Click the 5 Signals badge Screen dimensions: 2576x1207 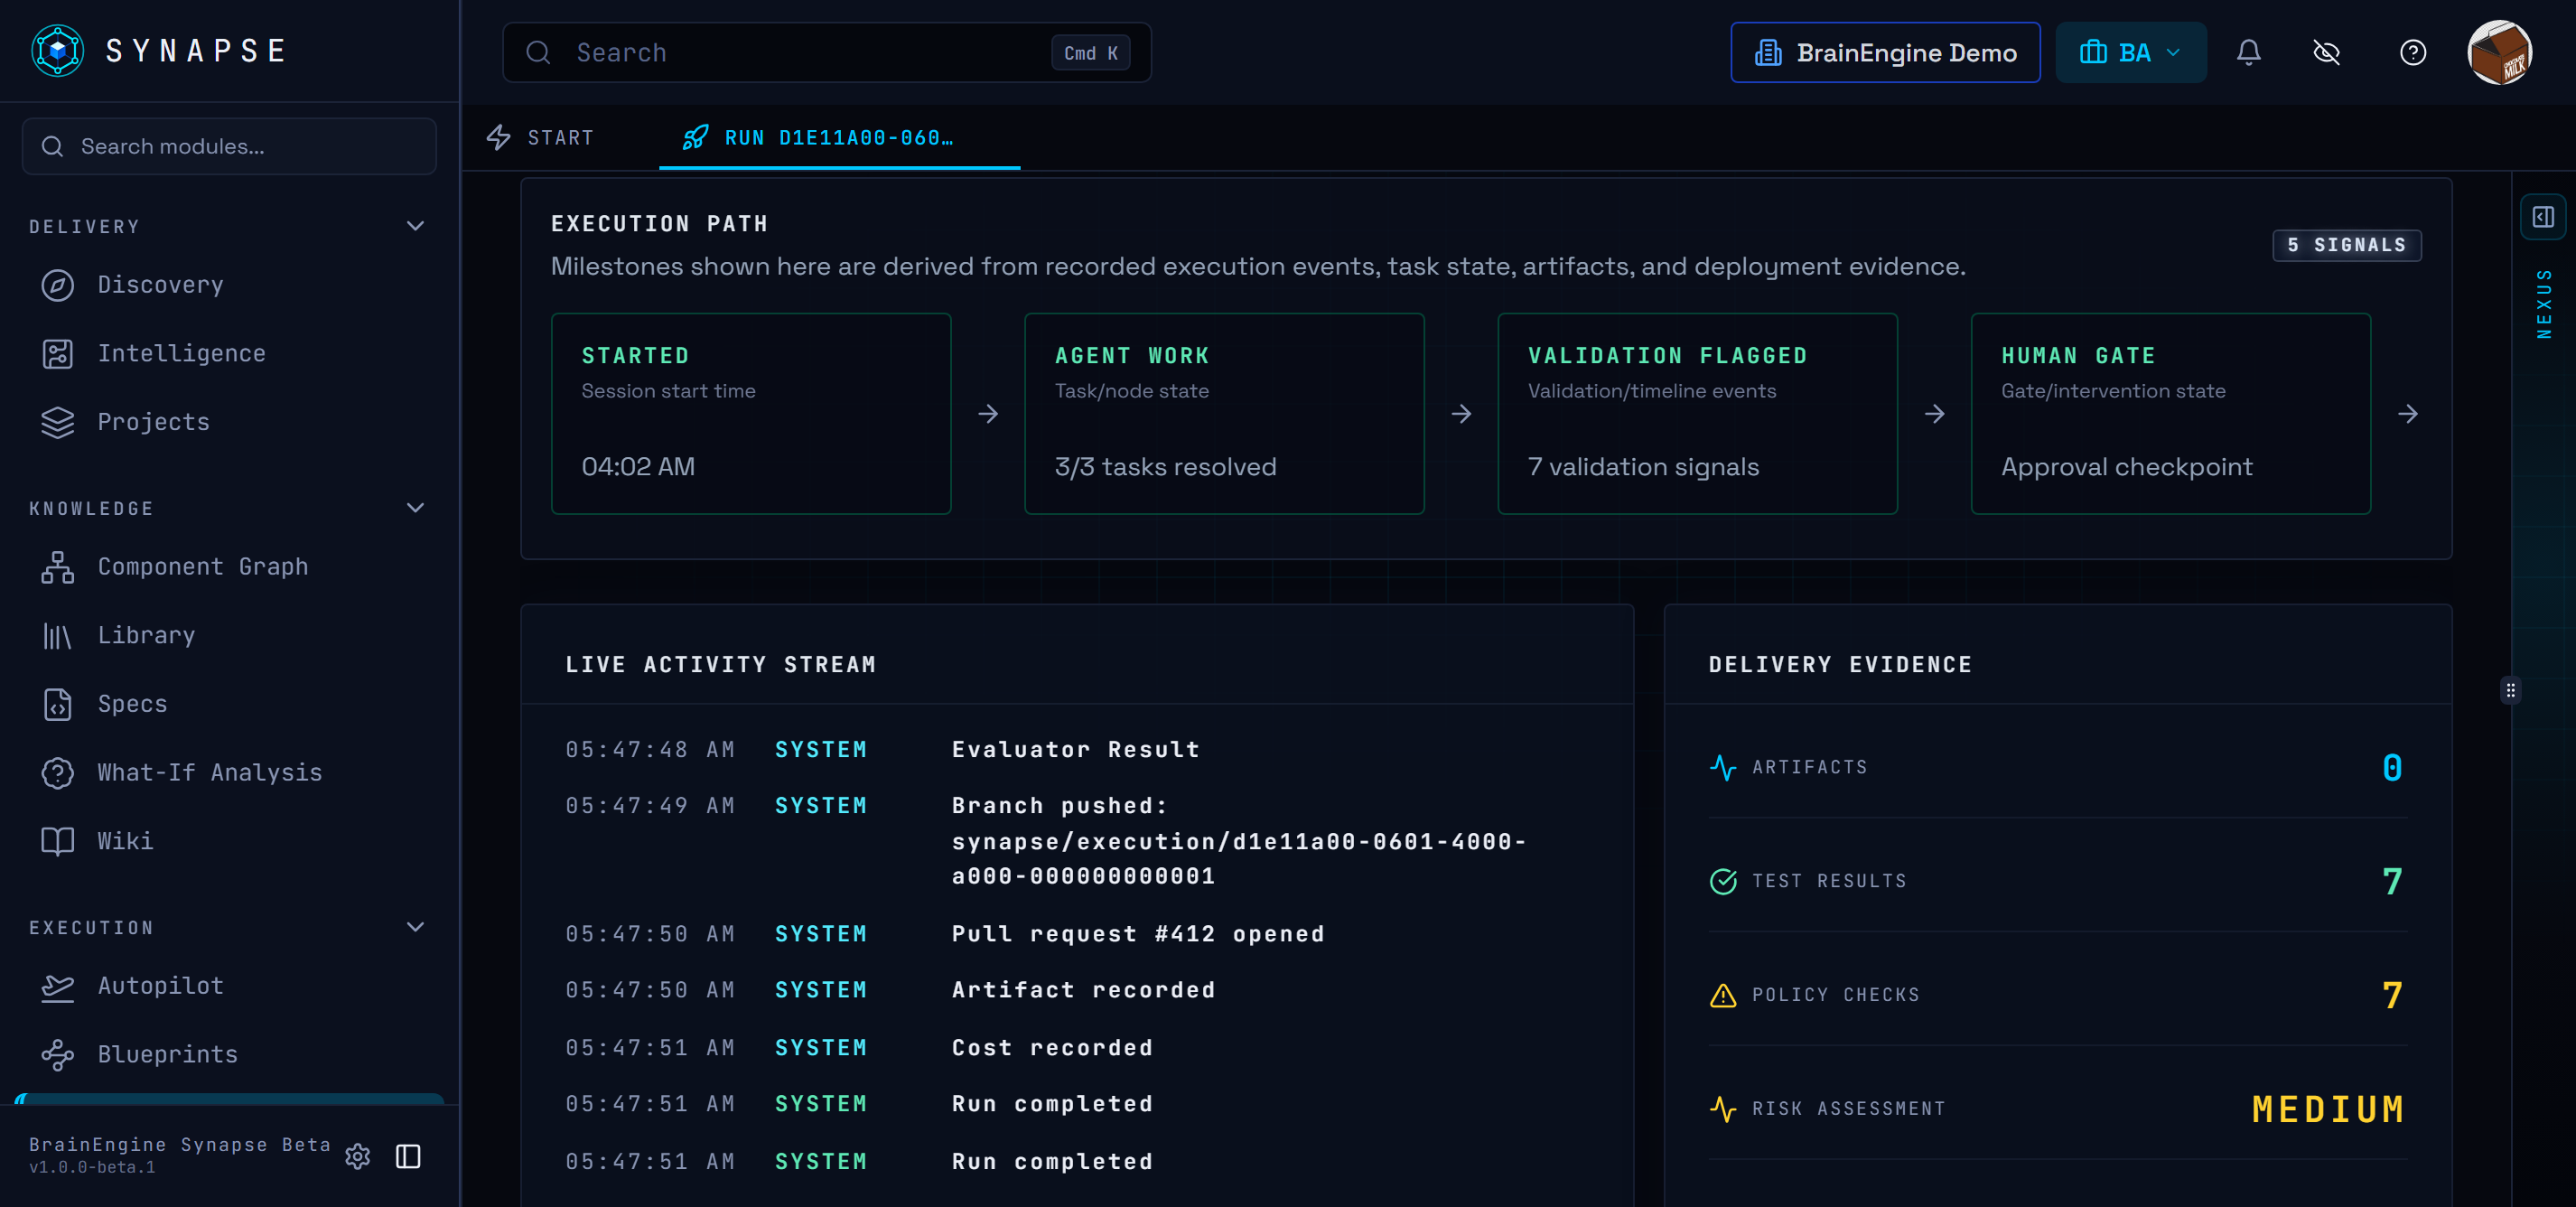[x=2346, y=245]
